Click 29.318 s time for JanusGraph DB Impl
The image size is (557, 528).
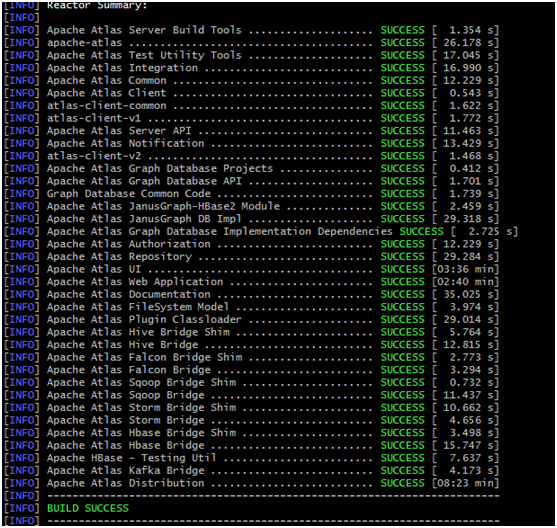click(465, 219)
